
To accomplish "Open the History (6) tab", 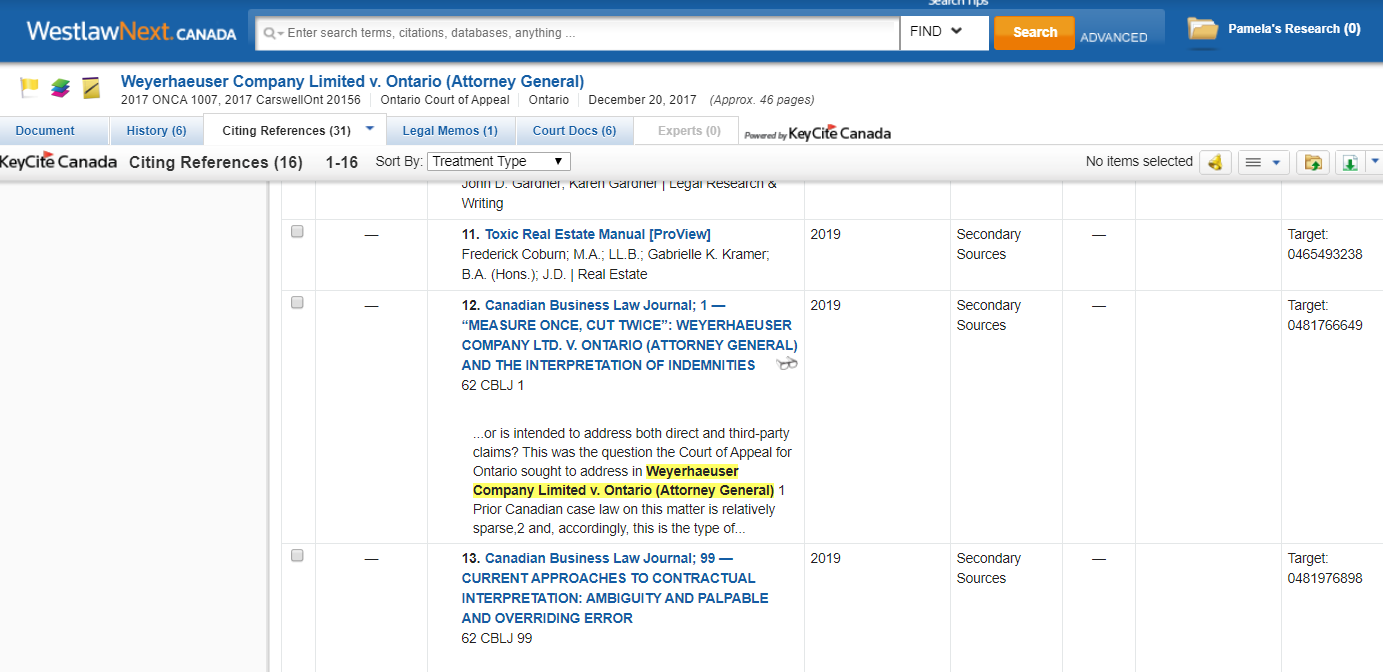I will coord(156,131).
